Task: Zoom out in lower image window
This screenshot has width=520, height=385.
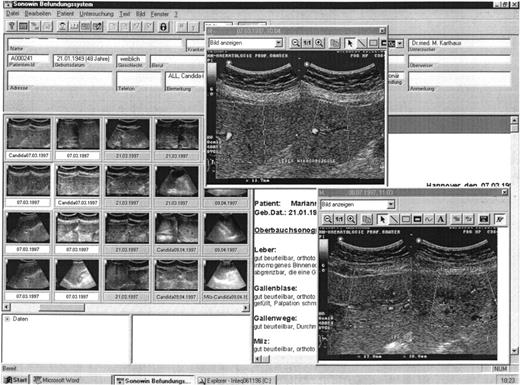Action: point(327,219)
